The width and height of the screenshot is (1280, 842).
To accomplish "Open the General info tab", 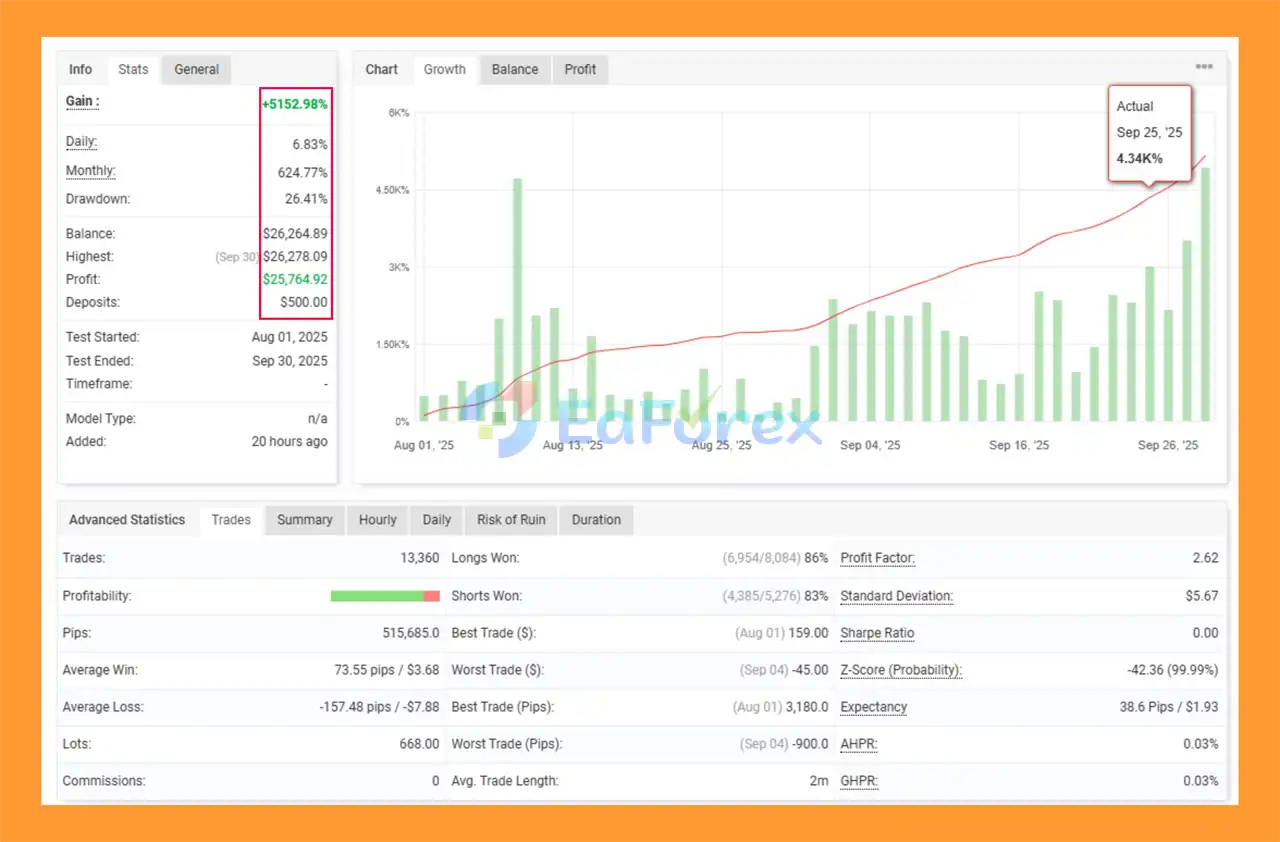I will pos(196,70).
